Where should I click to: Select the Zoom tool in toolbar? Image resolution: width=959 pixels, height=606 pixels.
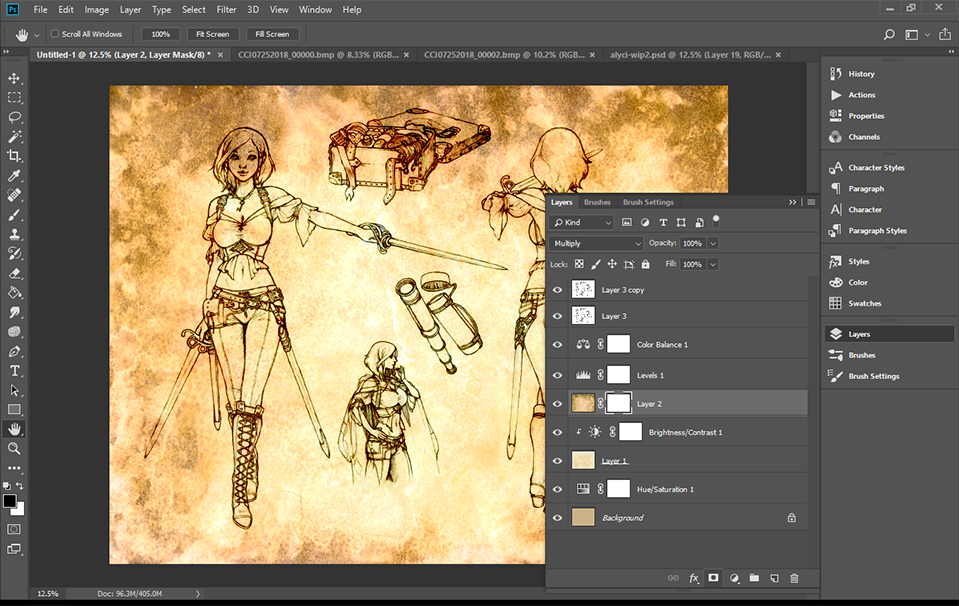[x=14, y=448]
